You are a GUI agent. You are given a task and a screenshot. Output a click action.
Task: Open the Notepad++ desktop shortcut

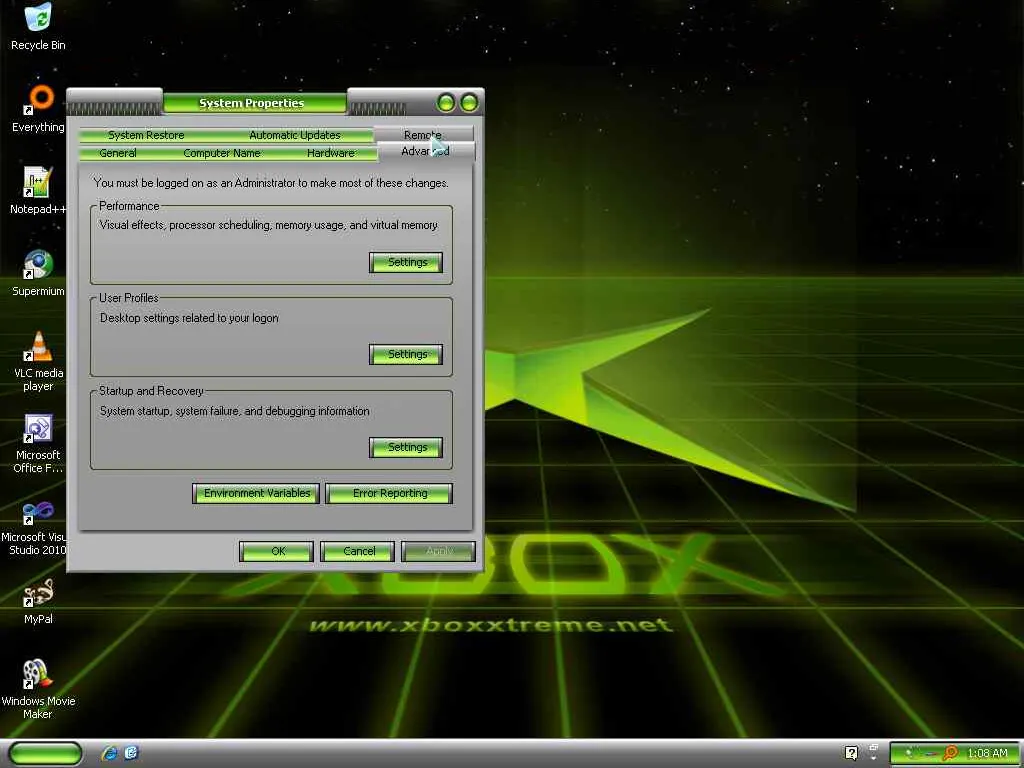click(38, 190)
